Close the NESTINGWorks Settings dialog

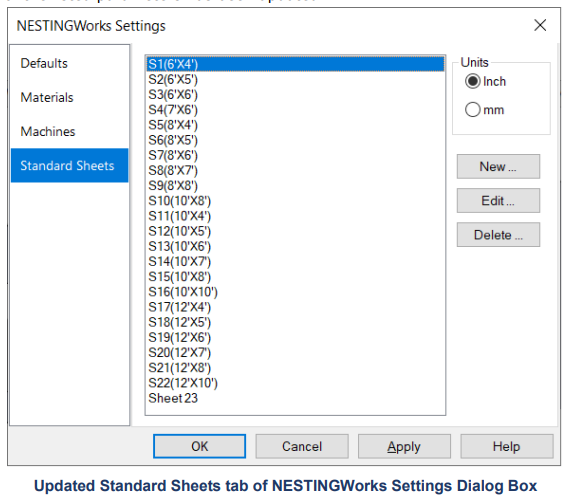click(x=540, y=25)
